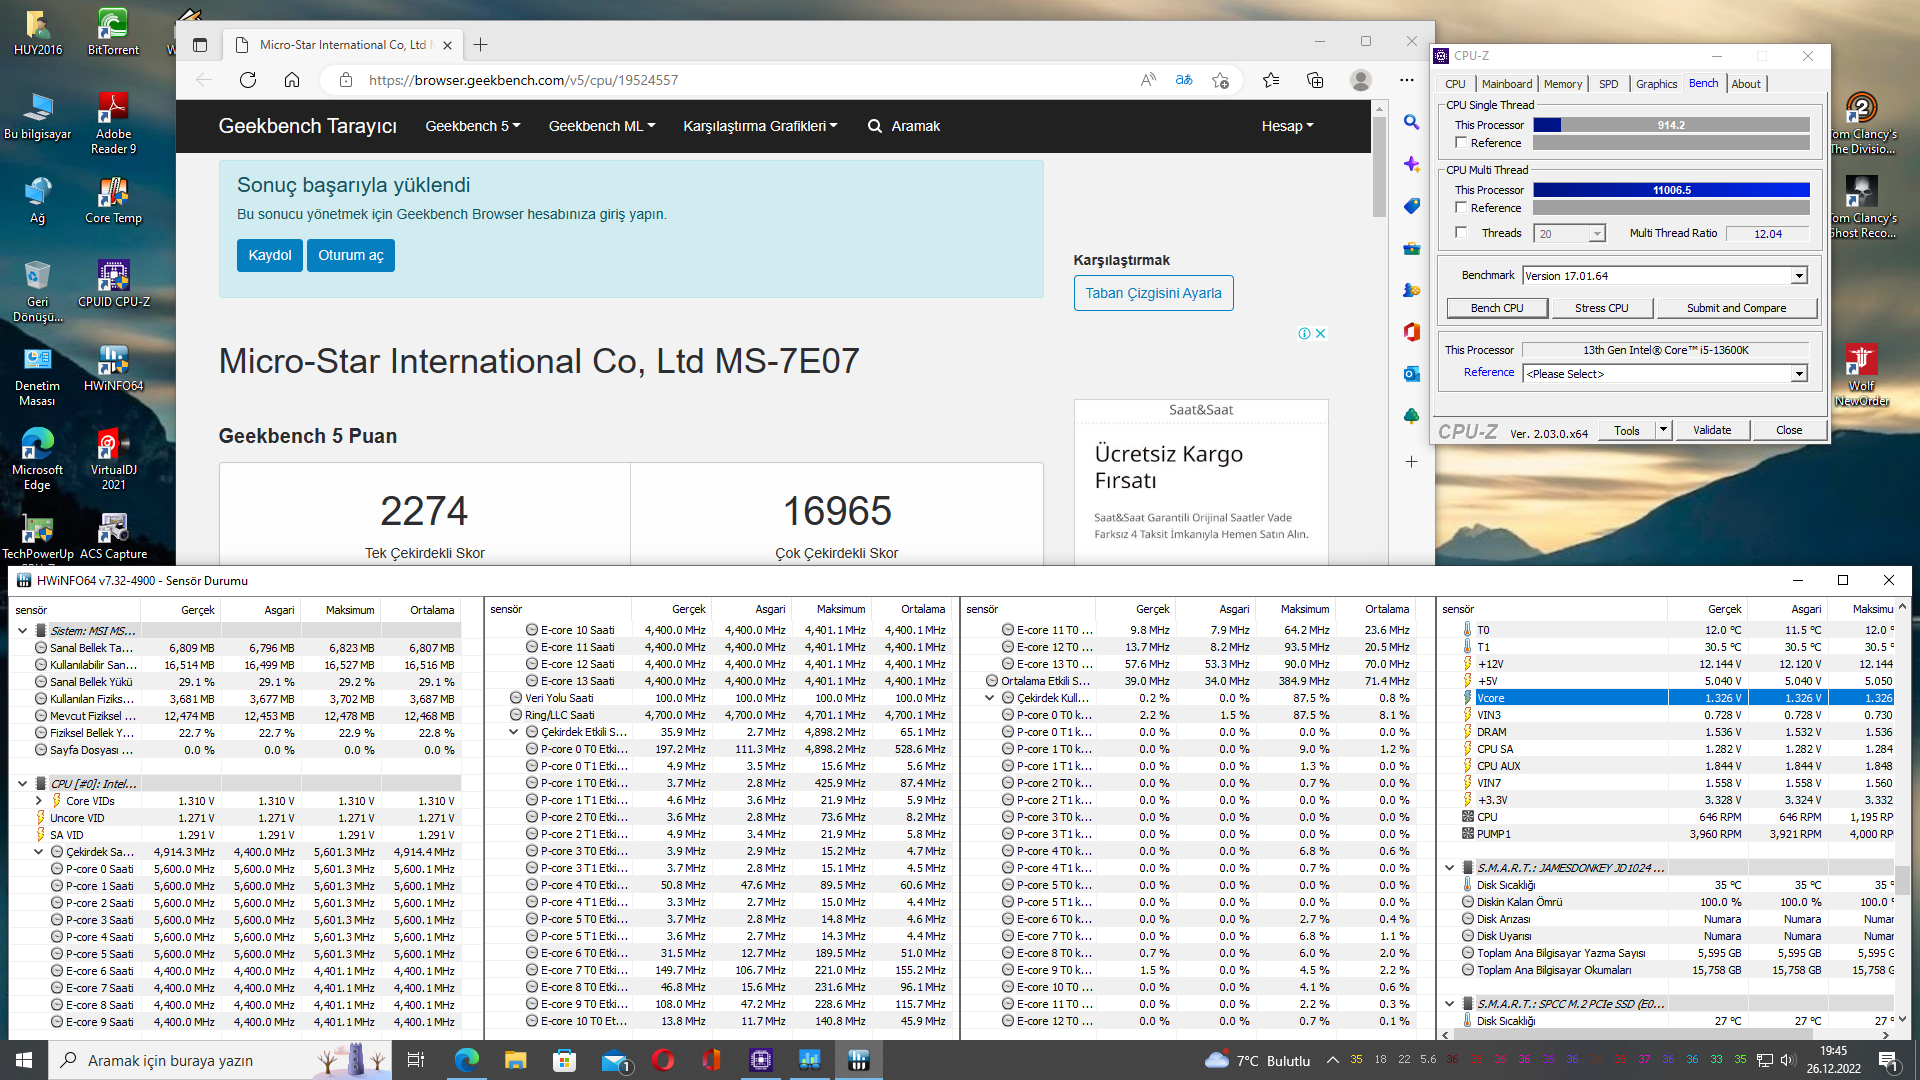Viewport: 1920px width, 1080px height.
Task: Click Oturum aç login button
Action: pos(351,255)
